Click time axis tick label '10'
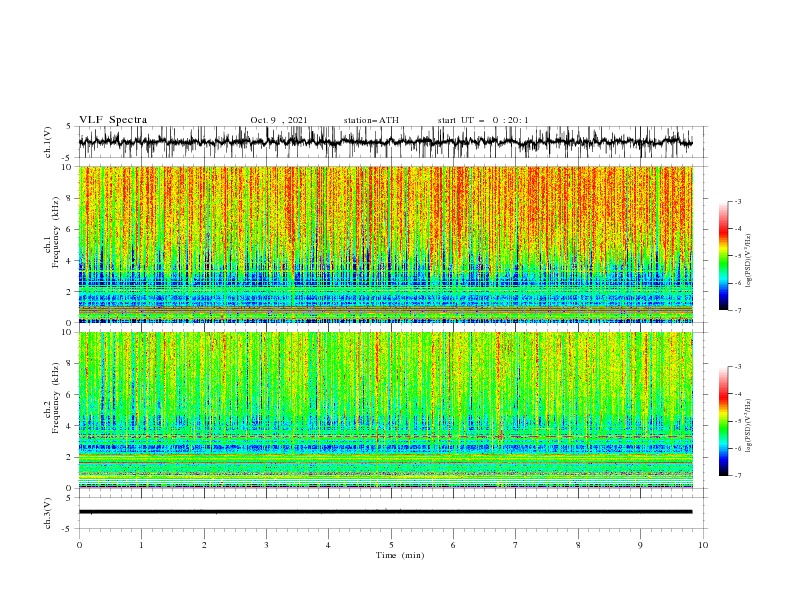Screen dimensions: 792x612 (703, 545)
